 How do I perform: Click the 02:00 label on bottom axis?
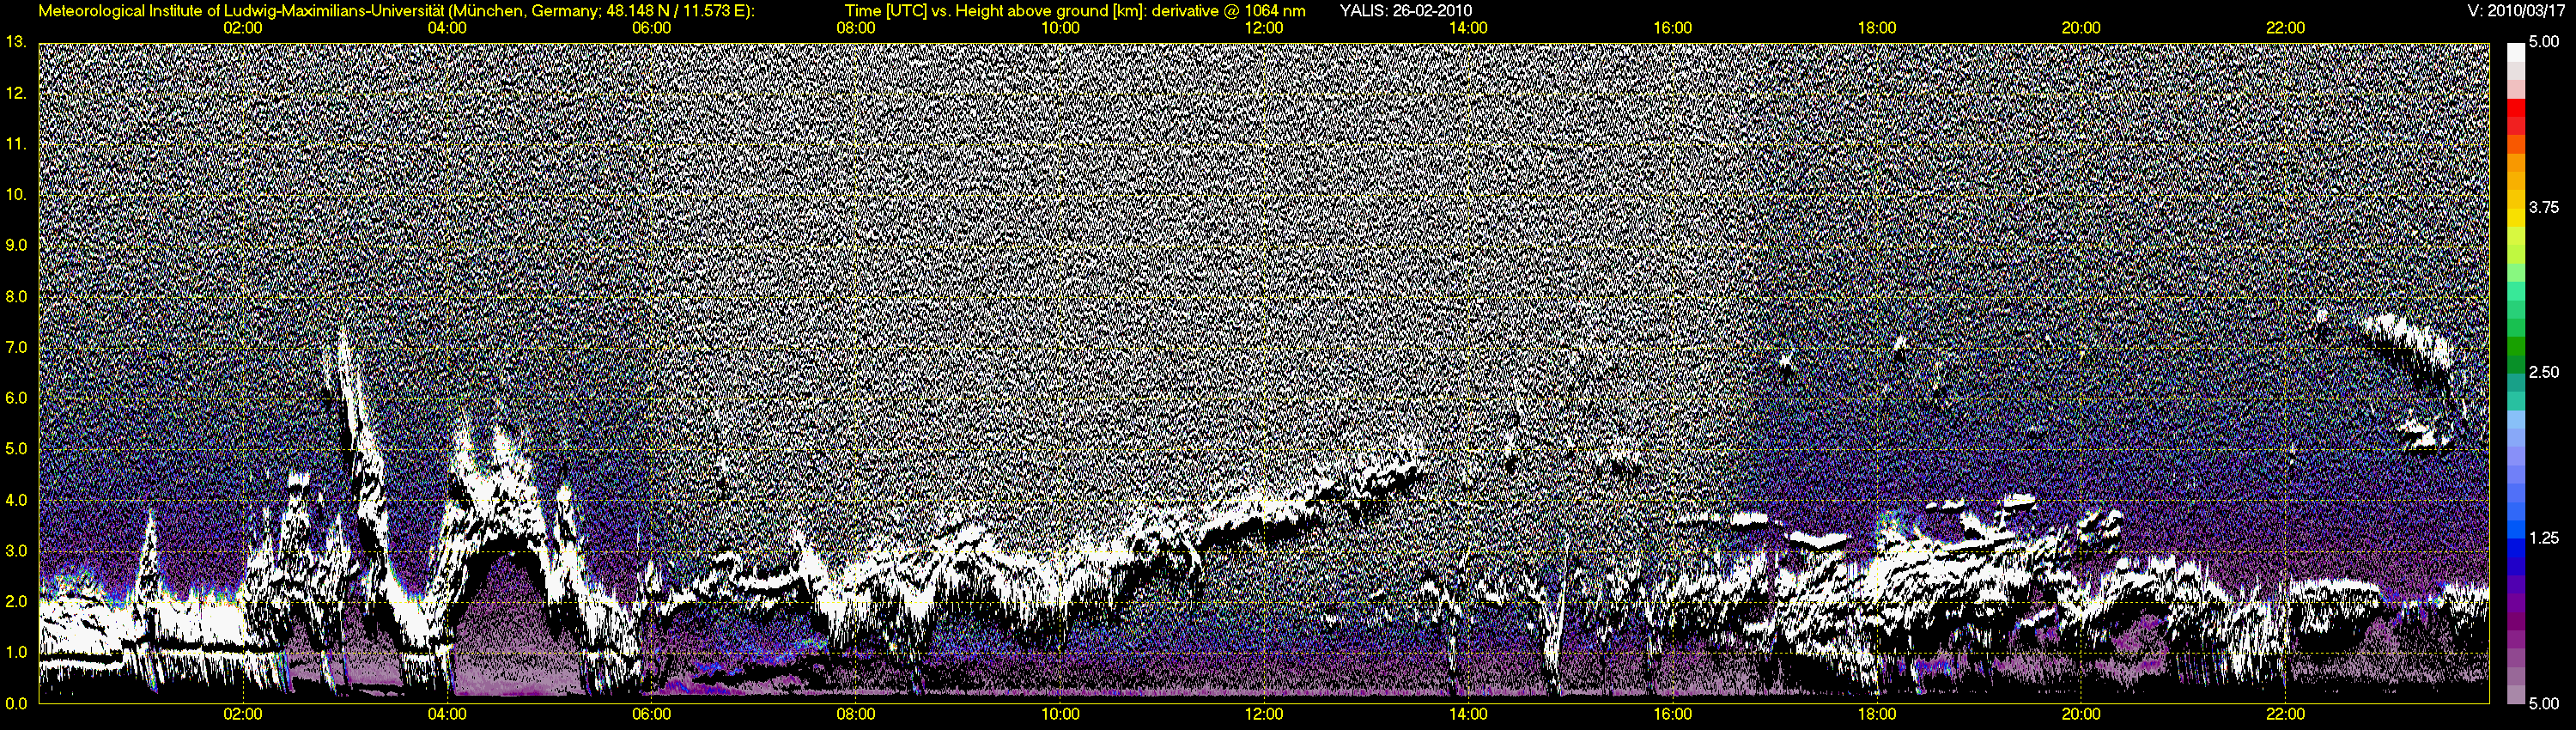(243, 714)
